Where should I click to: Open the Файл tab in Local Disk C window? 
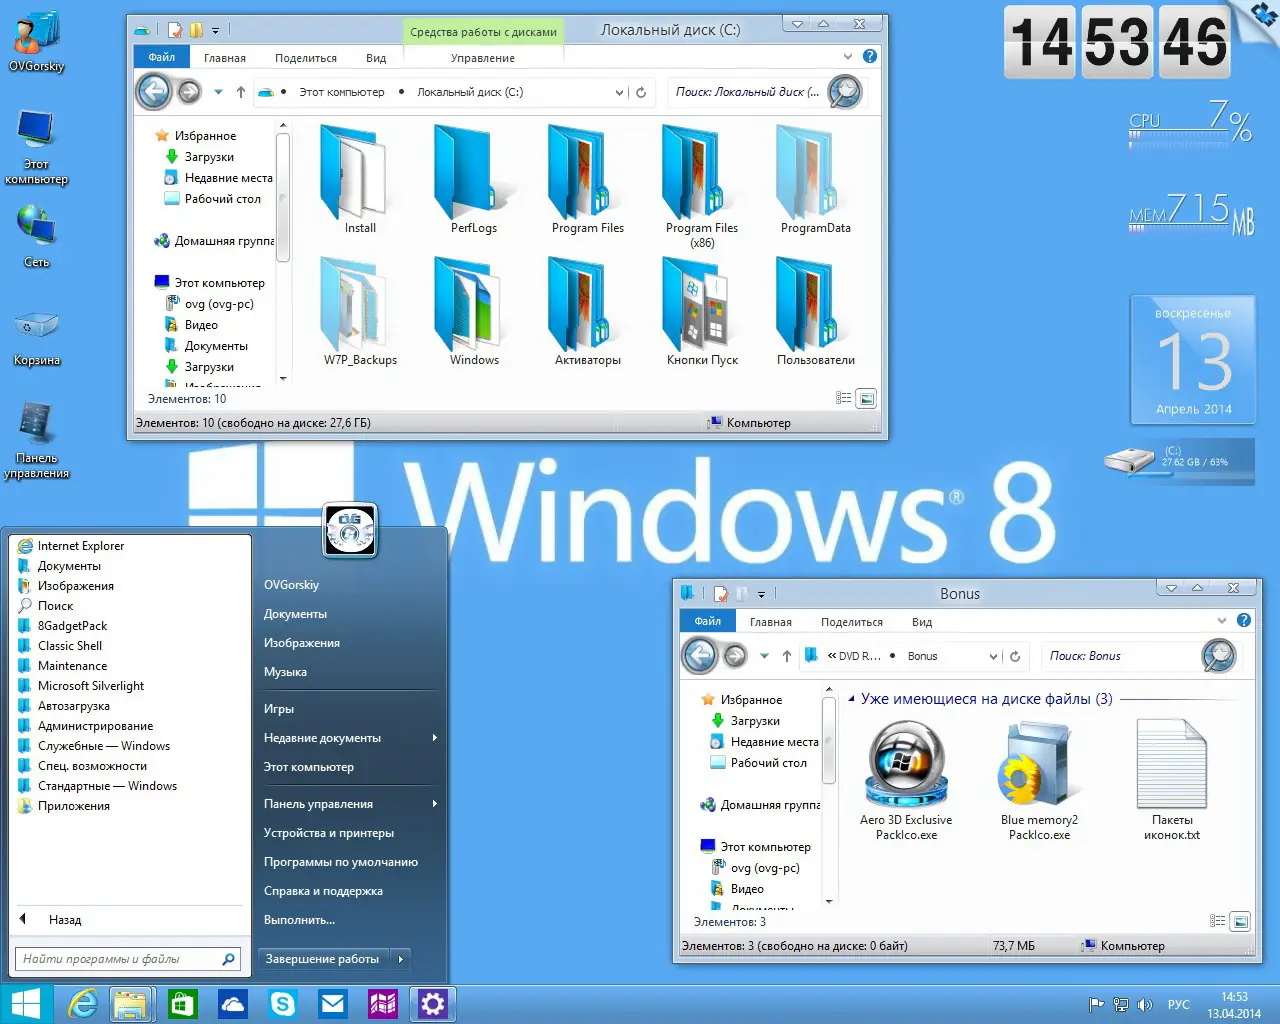point(161,57)
